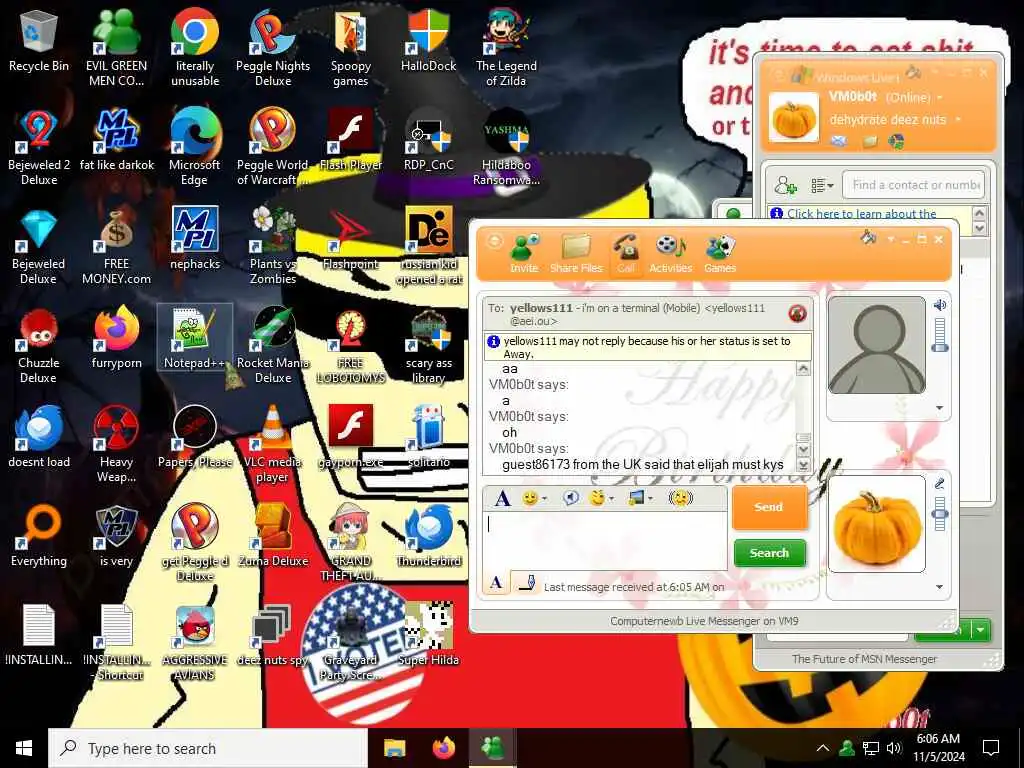Send a nudge with the shaking face icon
1024x768 pixels.
tap(680, 498)
